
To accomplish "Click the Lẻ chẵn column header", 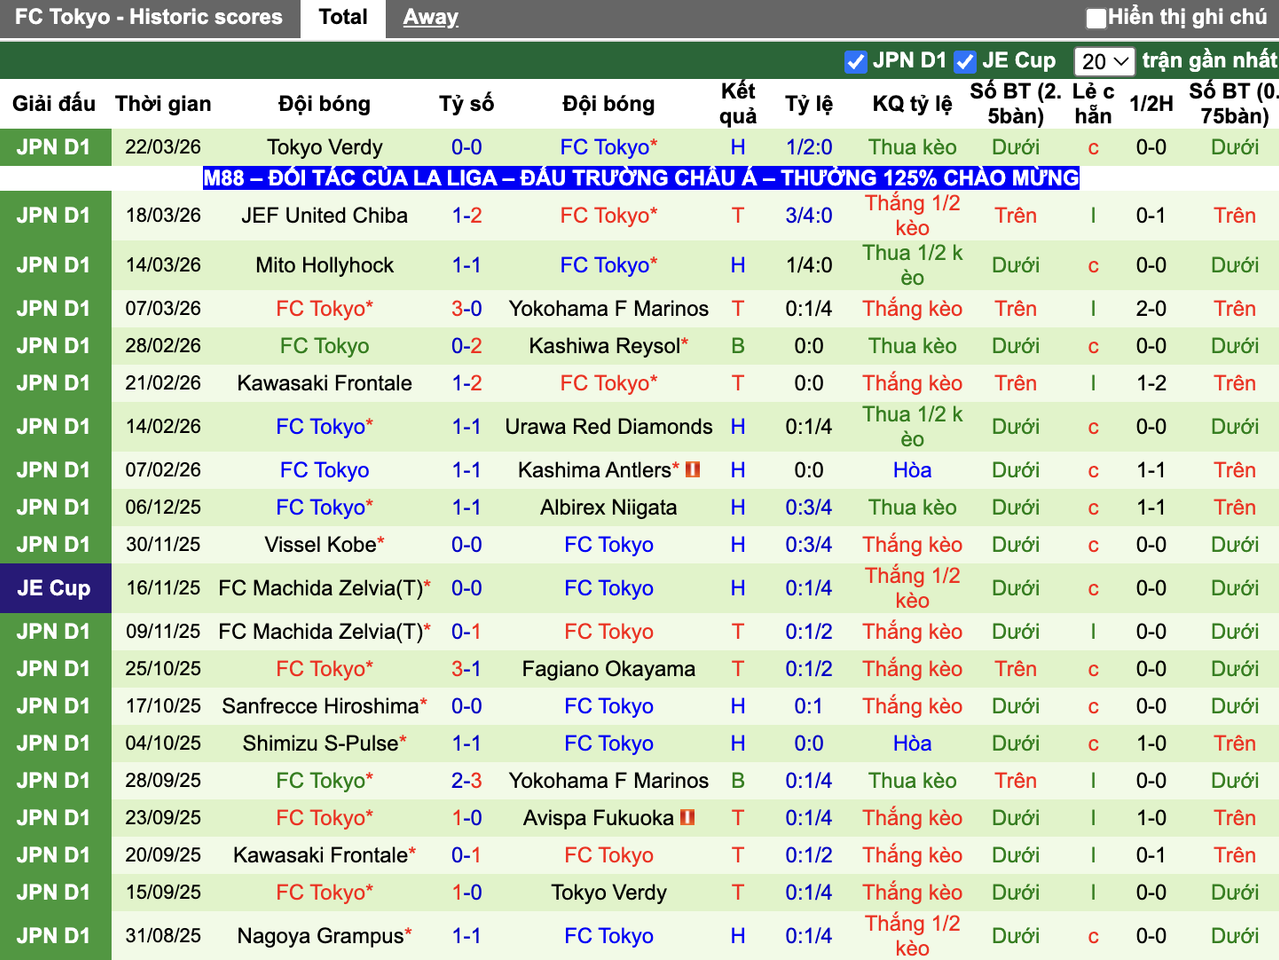I will [1093, 103].
